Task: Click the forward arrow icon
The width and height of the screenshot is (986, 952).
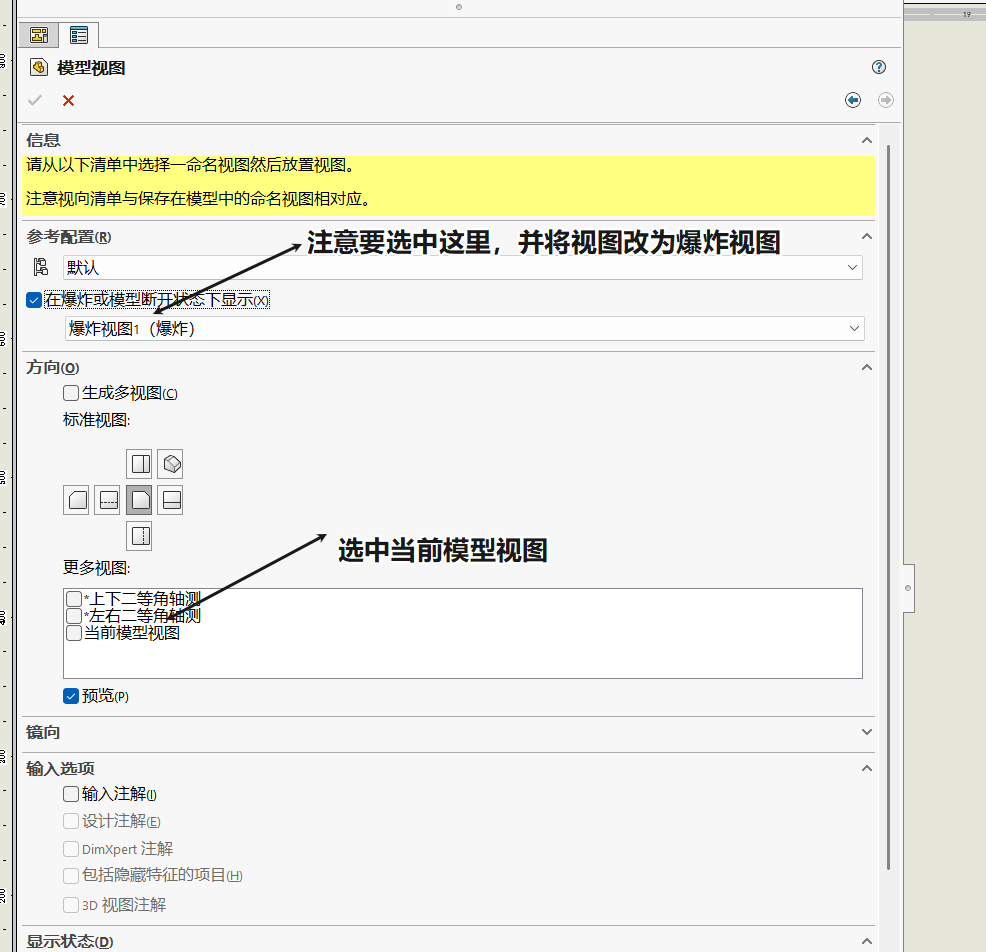Action: 885,100
